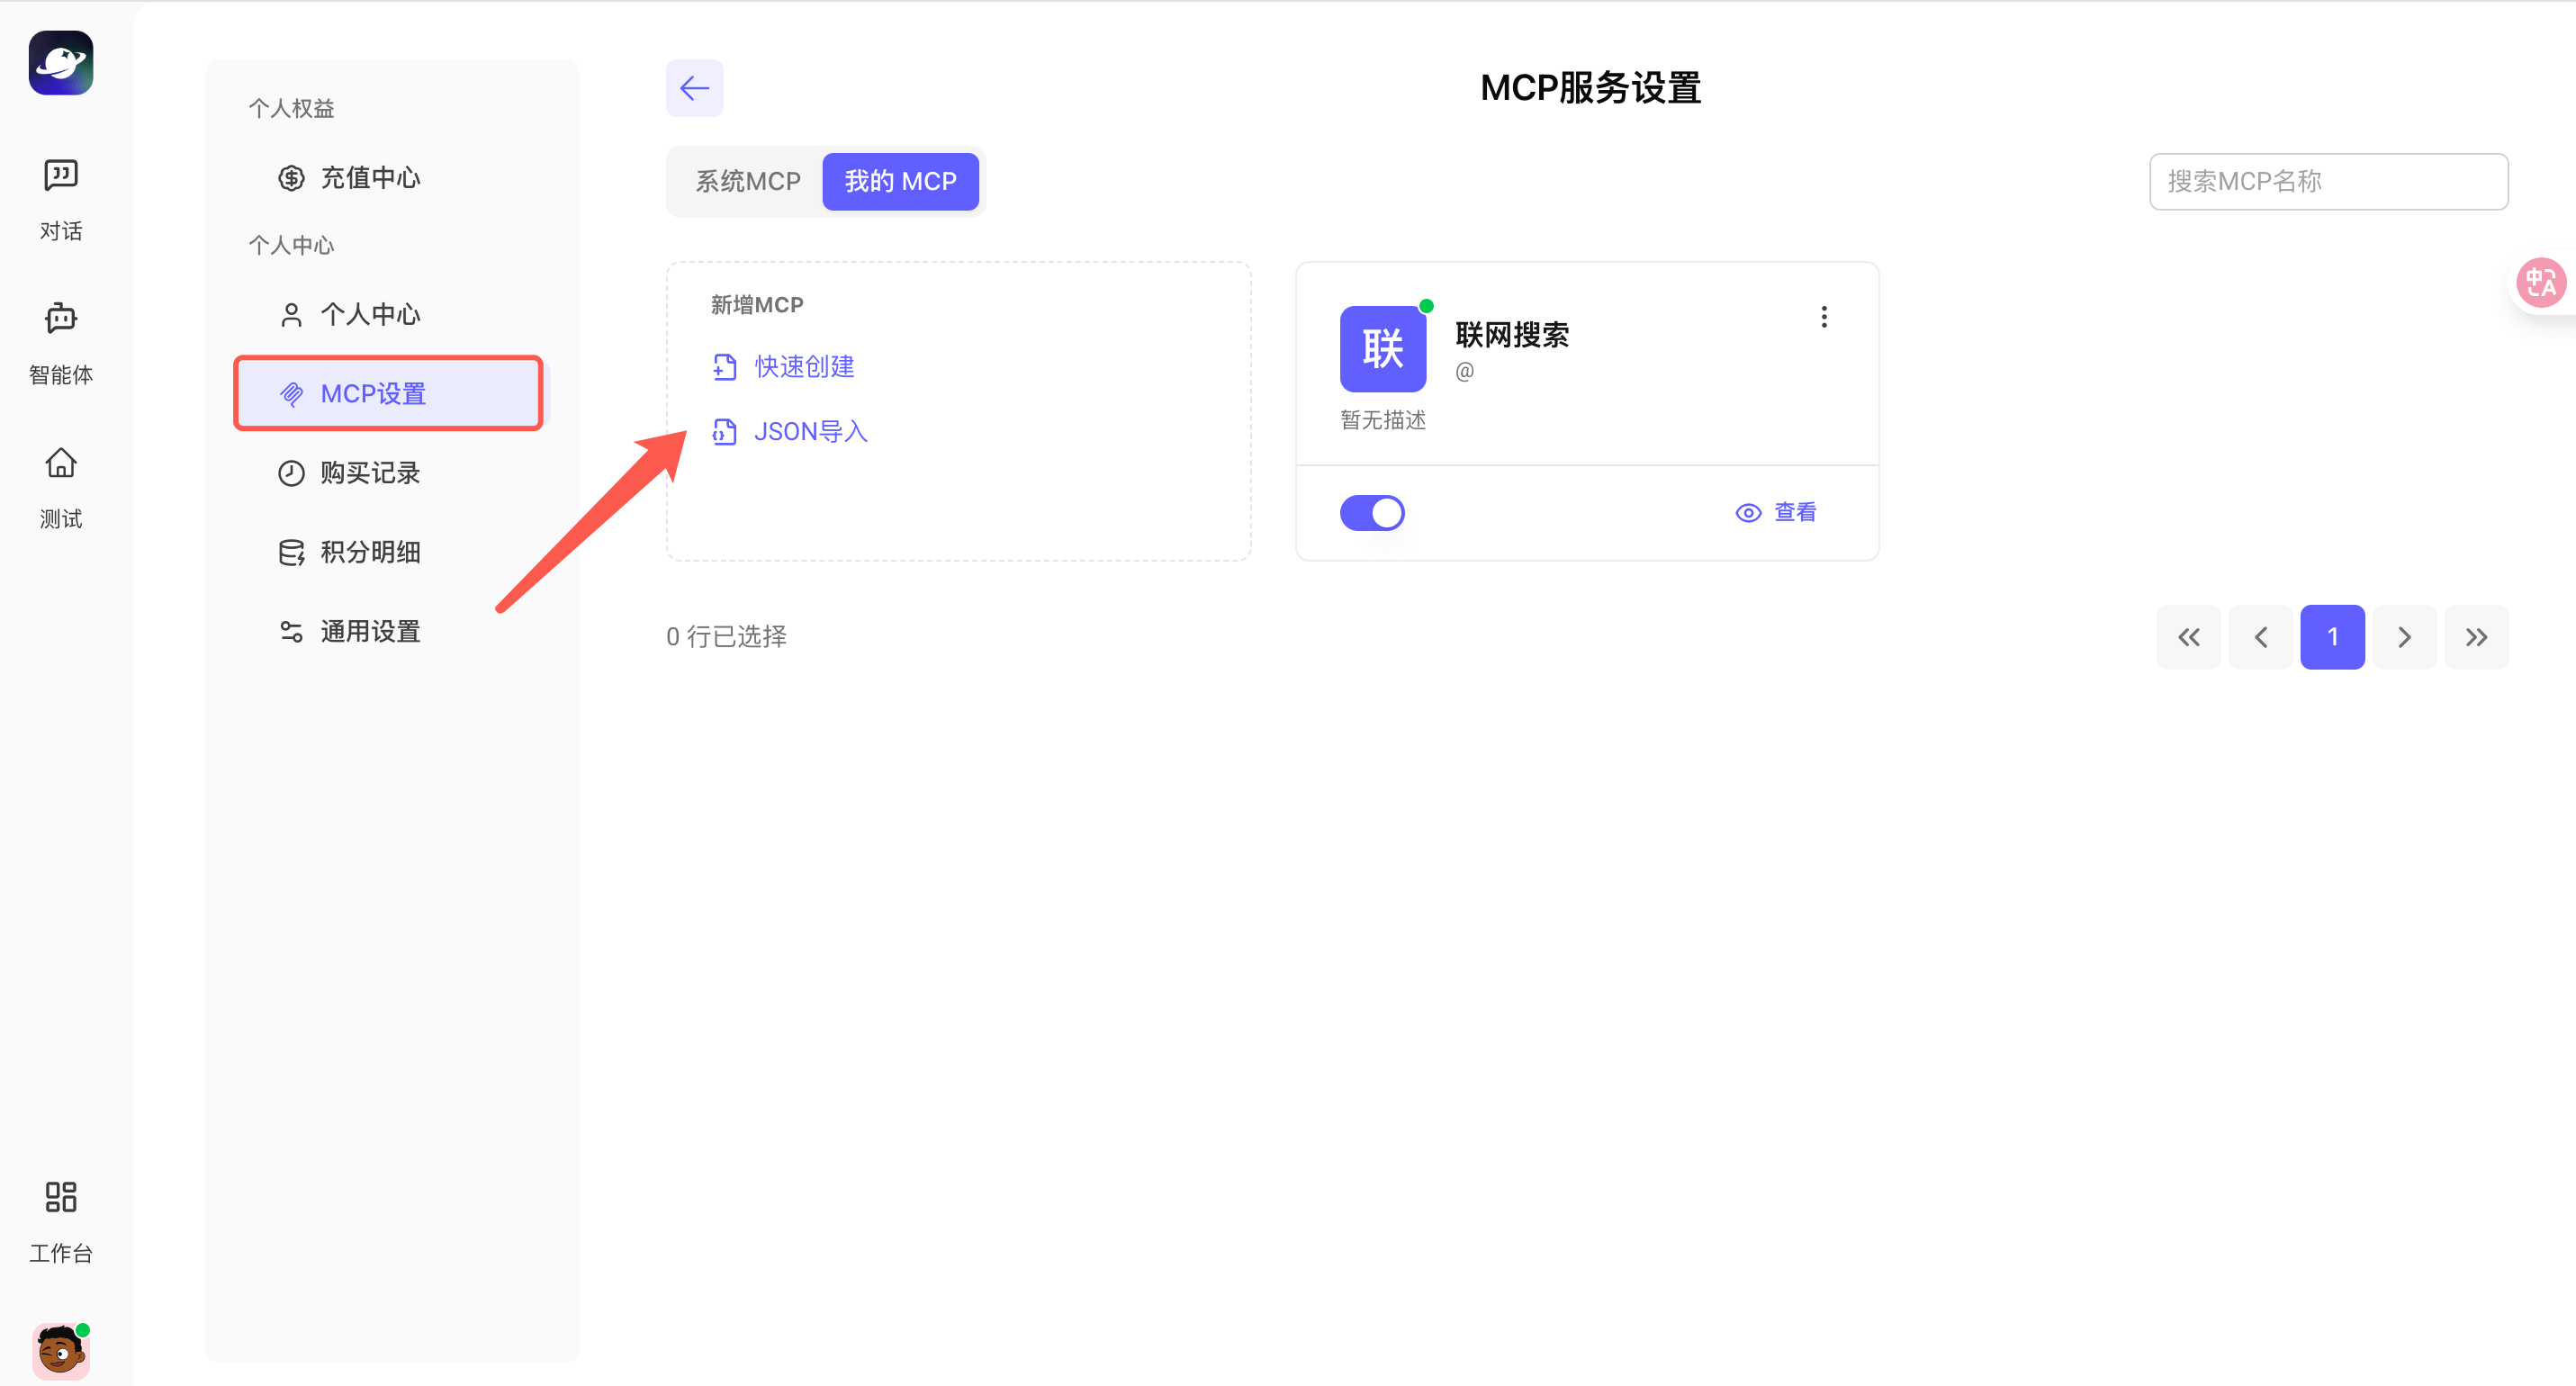Open the three-dot menu on 联网搜索 card
2576x1386 pixels.
pyautogui.click(x=1823, y=317)
